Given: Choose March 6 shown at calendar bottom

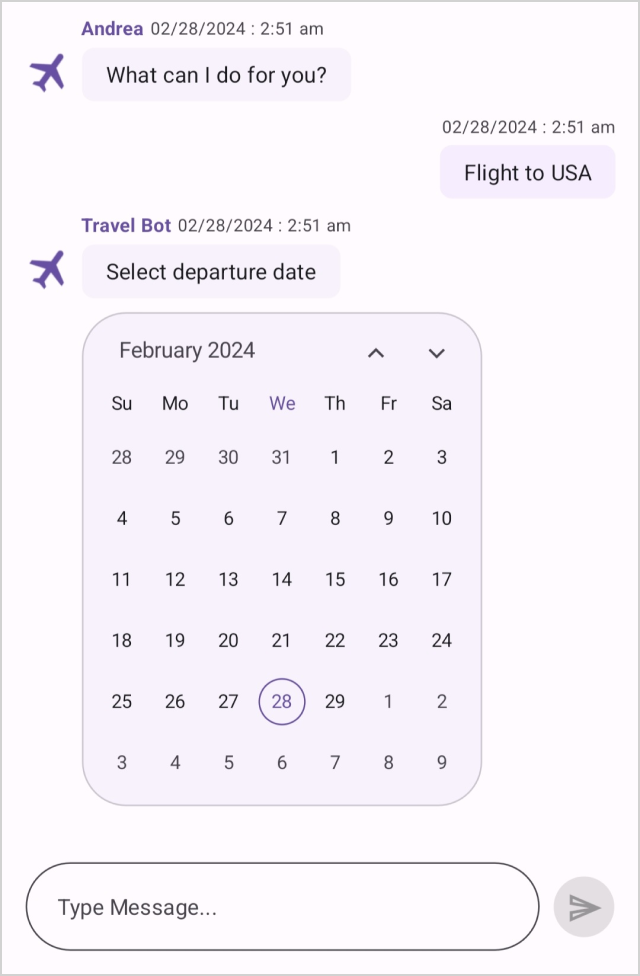Looking at the screenshot, I should tap(281, 762).
